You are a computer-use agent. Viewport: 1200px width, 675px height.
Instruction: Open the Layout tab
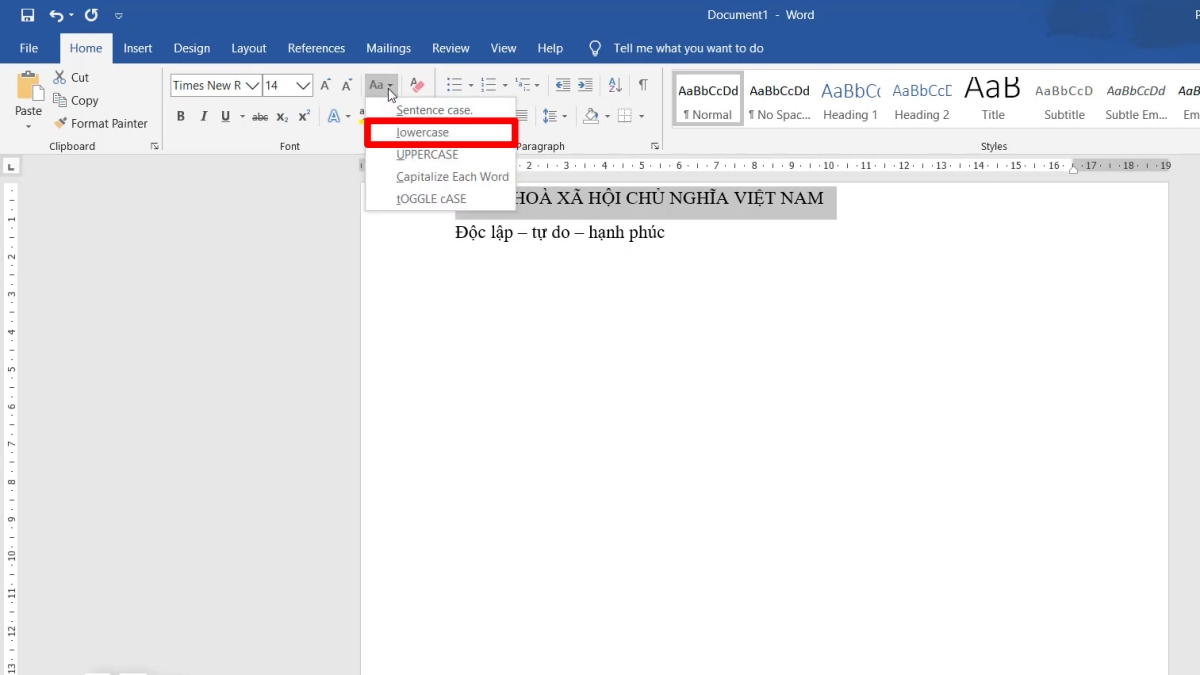point(249,48)
